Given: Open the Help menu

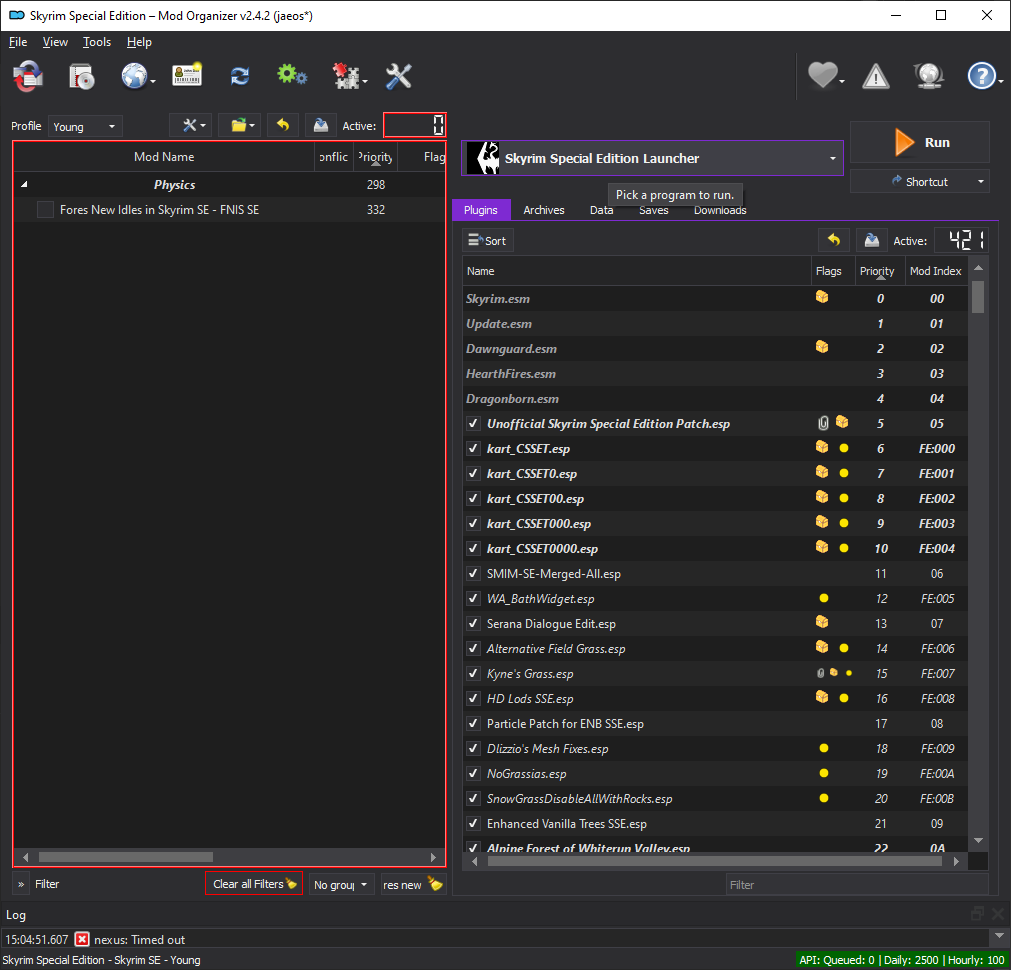Looking at the screenshot, I should 139,42.
